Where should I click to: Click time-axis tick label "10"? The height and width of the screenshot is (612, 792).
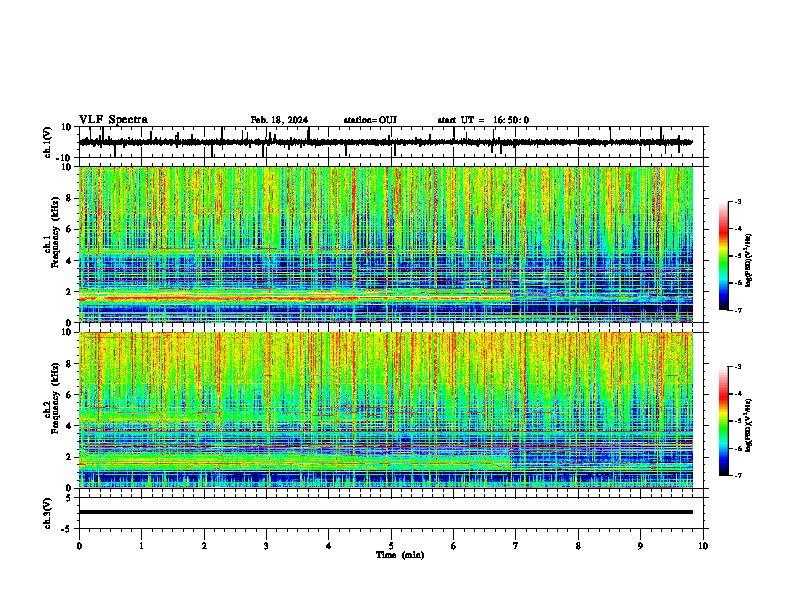click(x=703, y=546)
